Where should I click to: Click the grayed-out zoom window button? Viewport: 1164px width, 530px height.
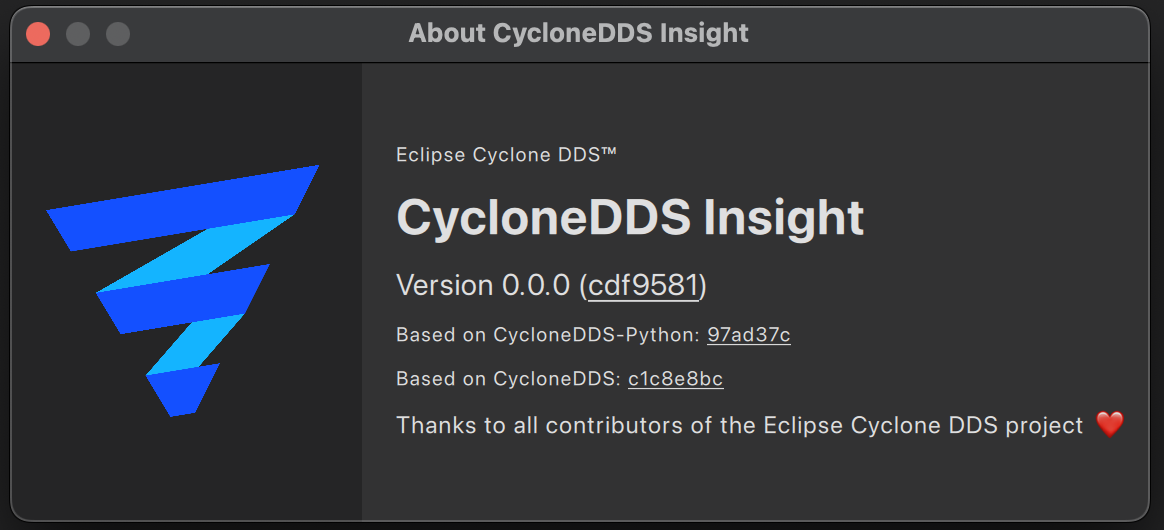(118, 33)
